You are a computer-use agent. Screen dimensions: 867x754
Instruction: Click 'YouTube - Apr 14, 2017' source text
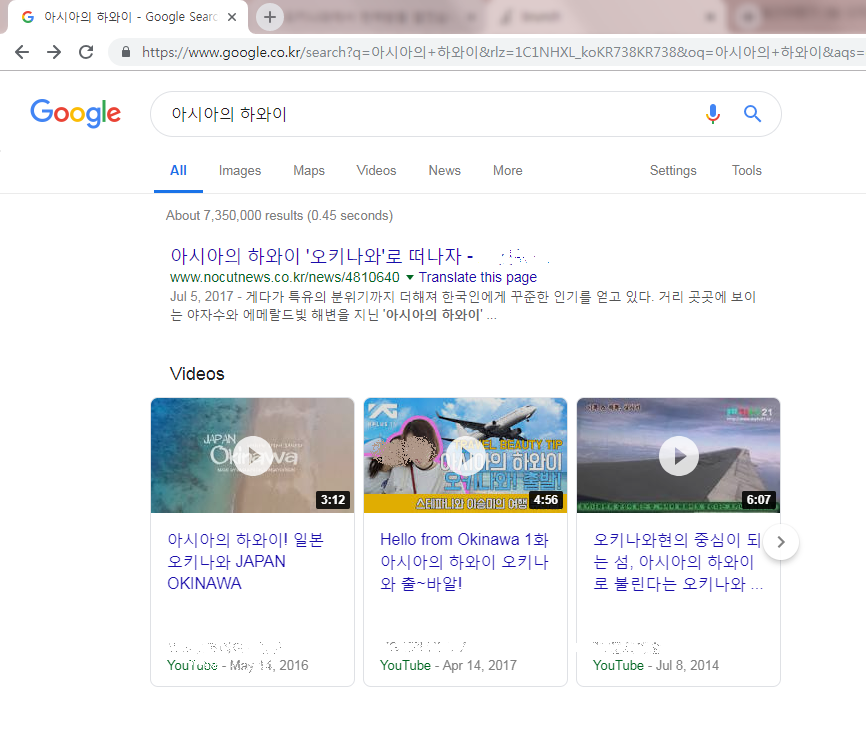(448, 665)
